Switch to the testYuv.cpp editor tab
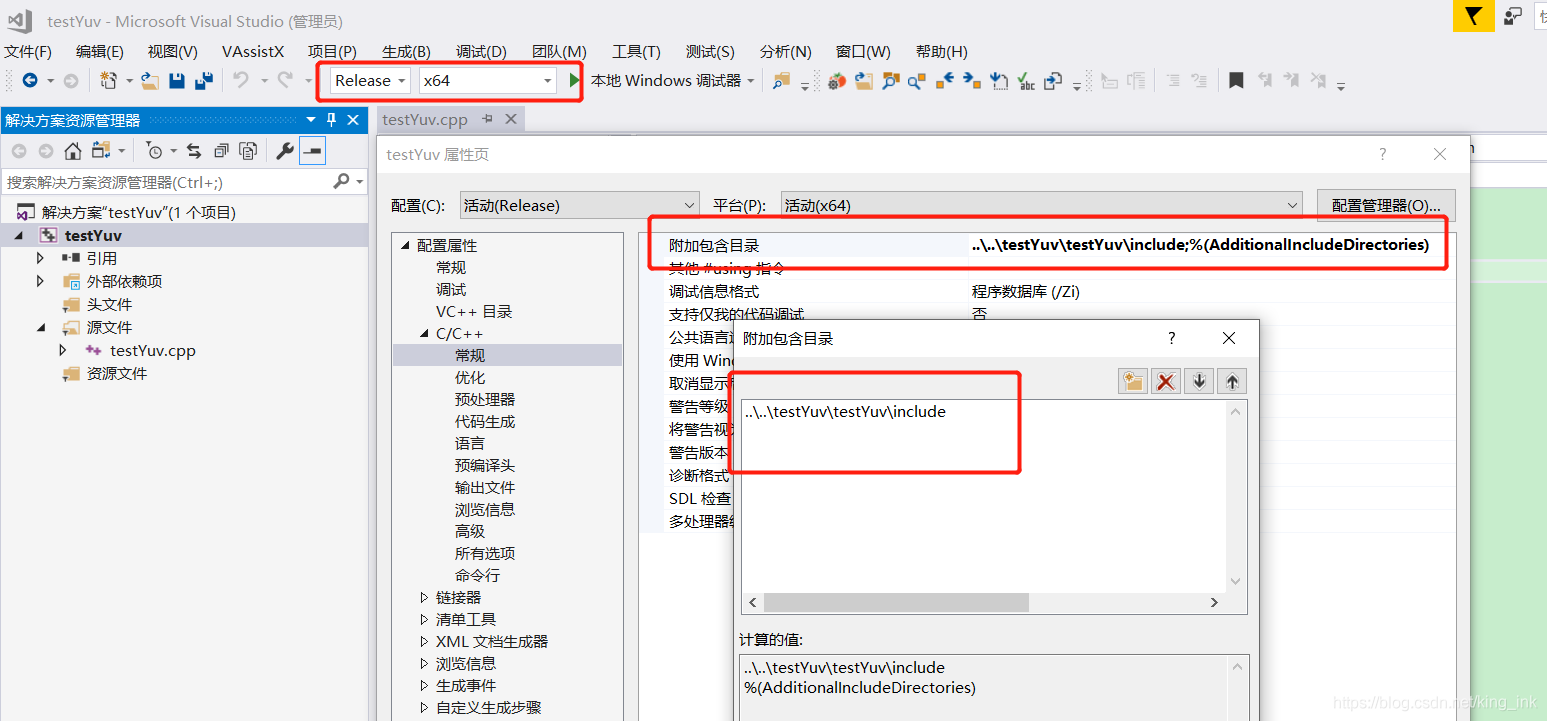 (x=425, y=119)
